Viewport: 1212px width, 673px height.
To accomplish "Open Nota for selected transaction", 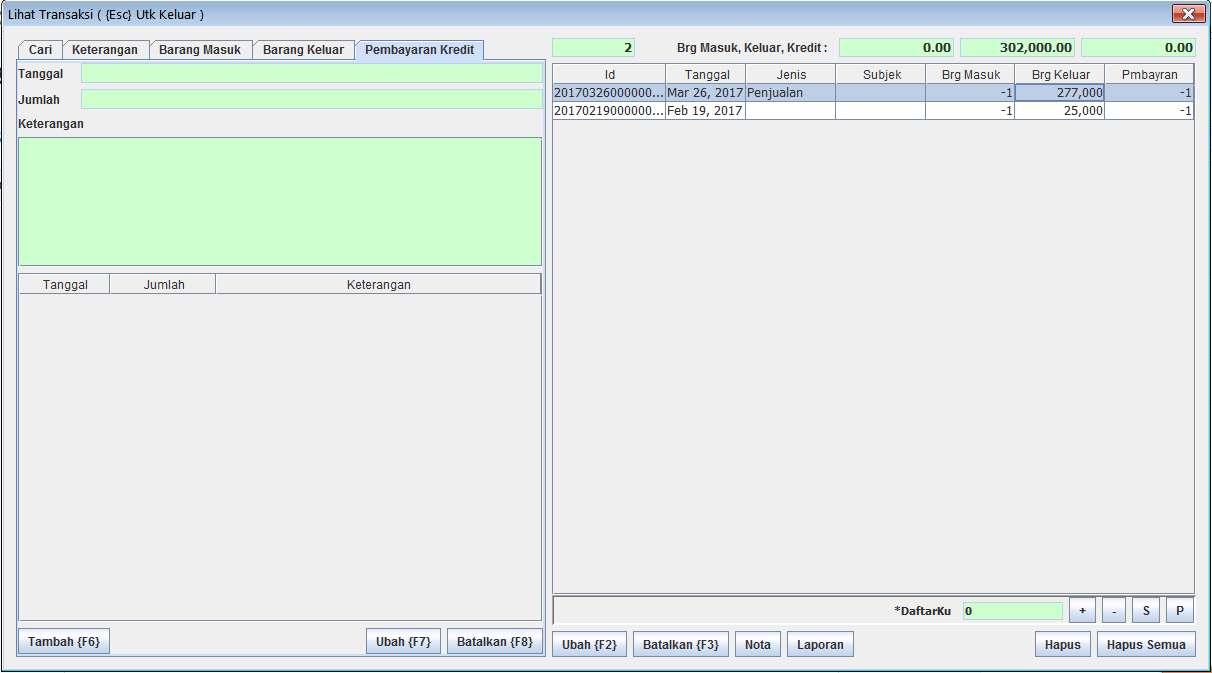I will 758,645.
